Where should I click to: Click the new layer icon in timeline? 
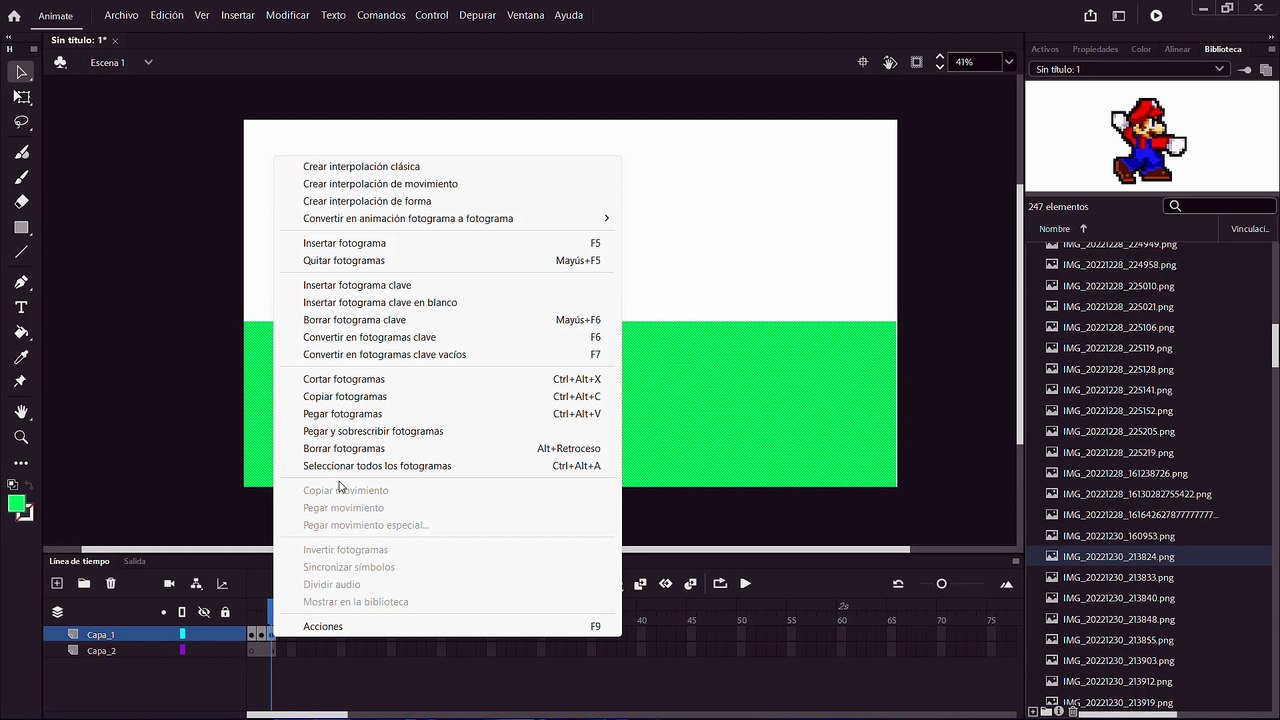(57, 583)
